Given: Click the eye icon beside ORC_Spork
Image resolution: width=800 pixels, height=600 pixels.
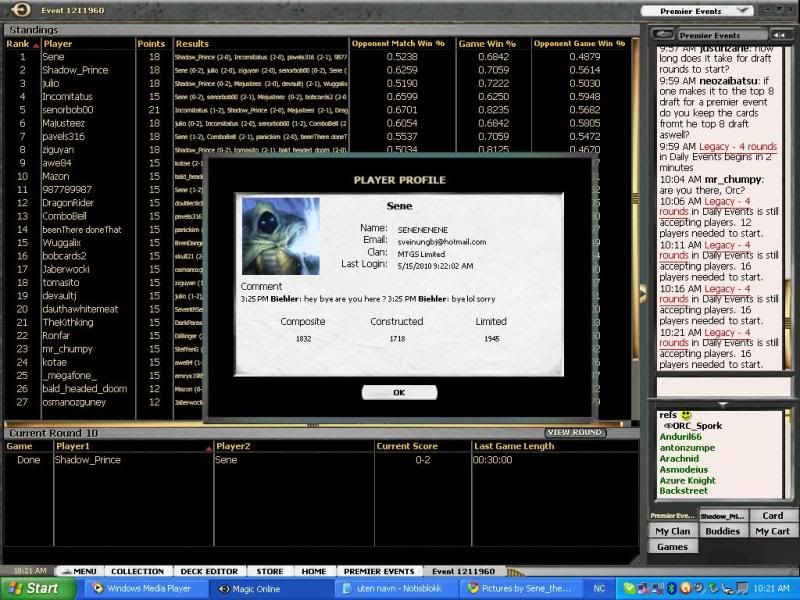Looking at the screenshot, I should pyautogui.click(x=667, y=426).
